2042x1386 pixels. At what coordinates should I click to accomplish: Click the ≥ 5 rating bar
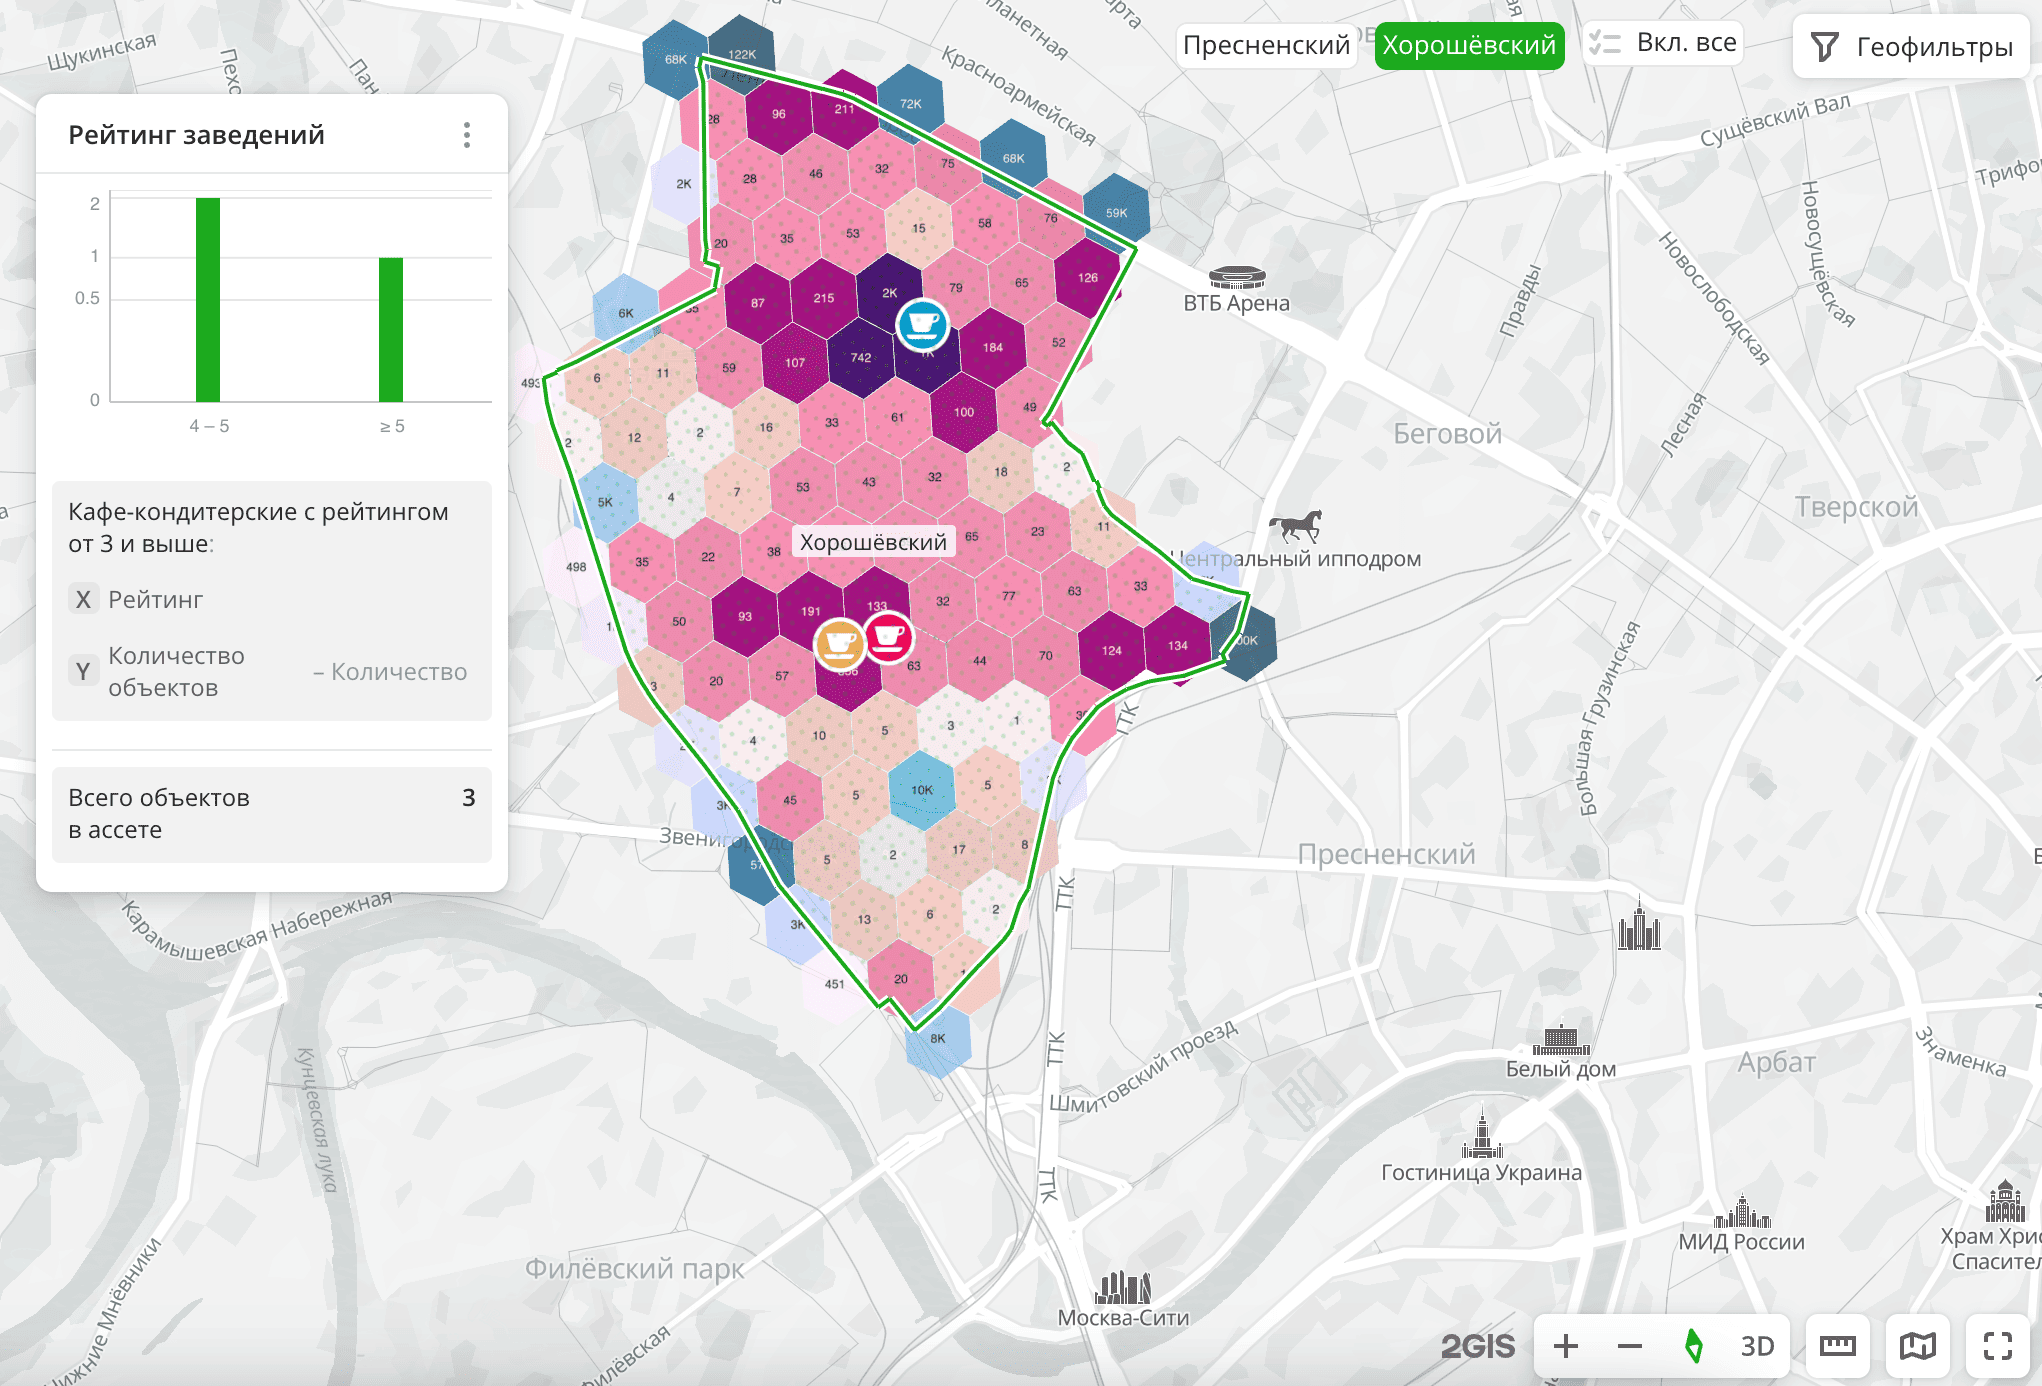pos(391,330)
